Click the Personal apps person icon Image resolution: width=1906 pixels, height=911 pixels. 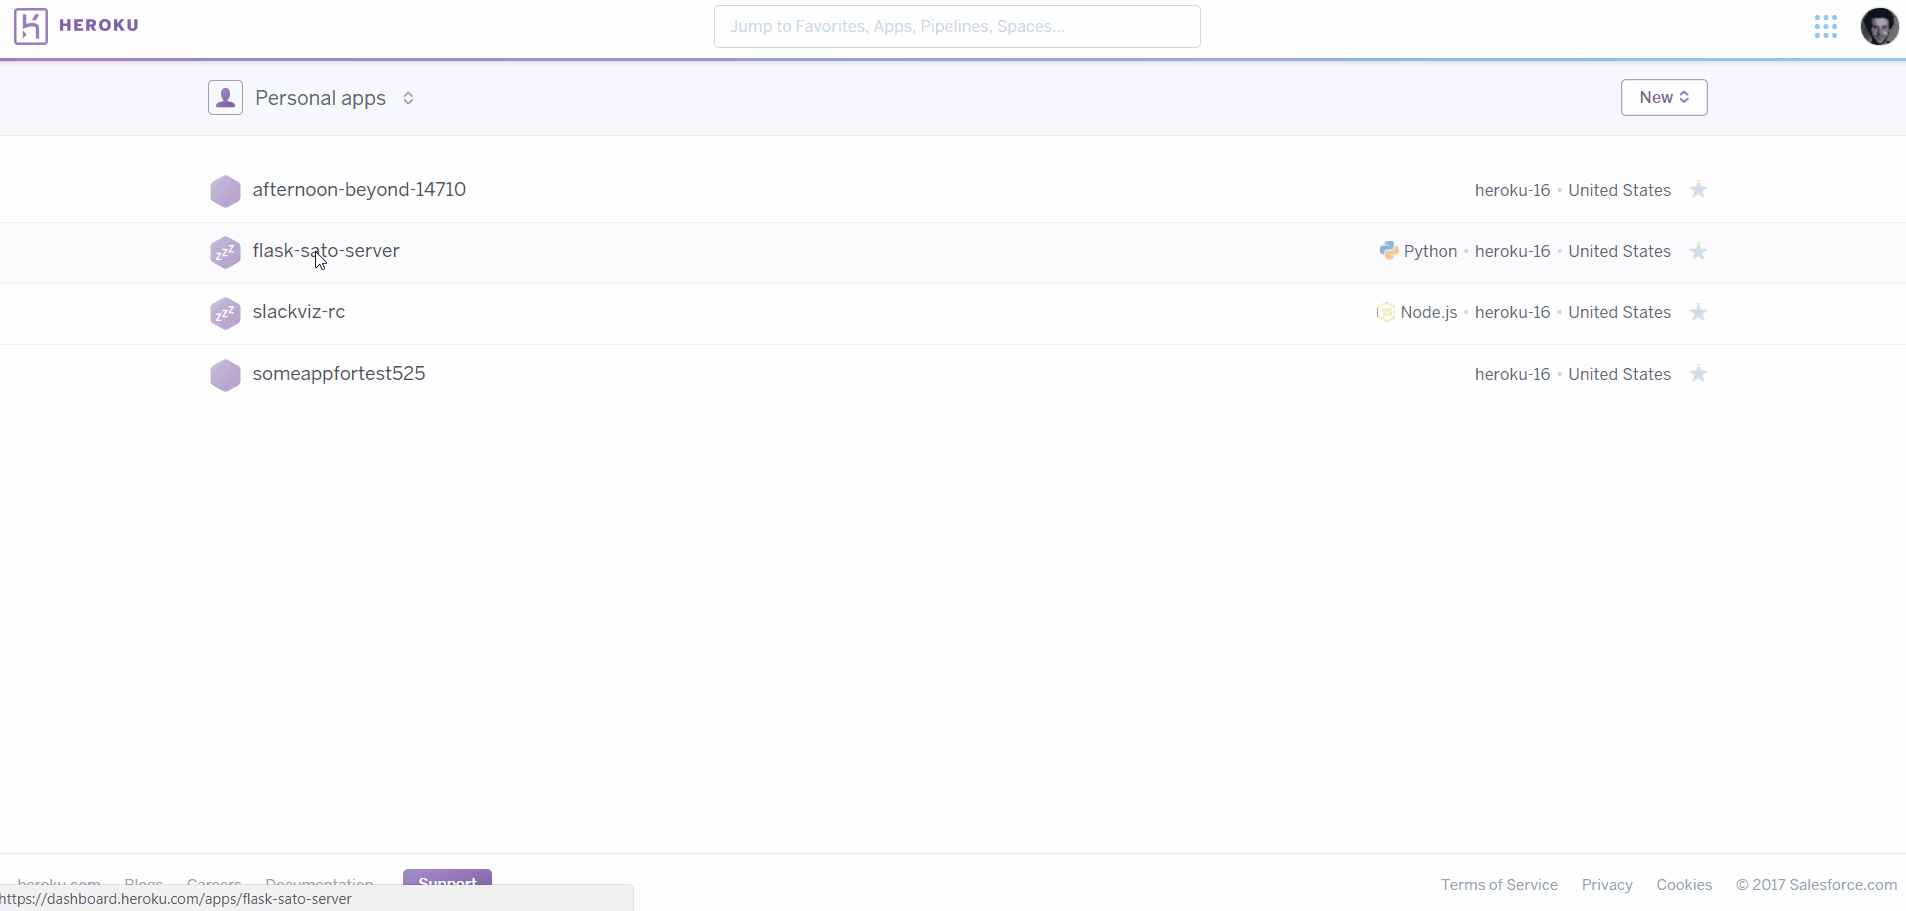(x=226, y=98)
